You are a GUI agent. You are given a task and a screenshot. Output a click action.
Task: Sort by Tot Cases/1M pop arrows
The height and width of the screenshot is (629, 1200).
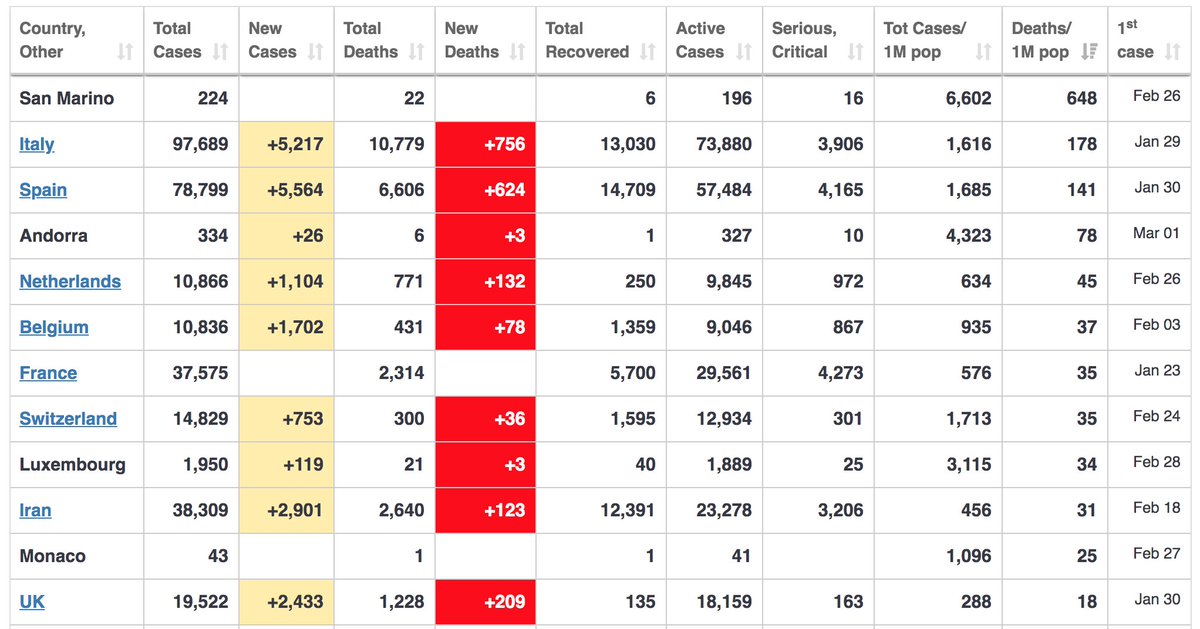click(x=984, y=52)
